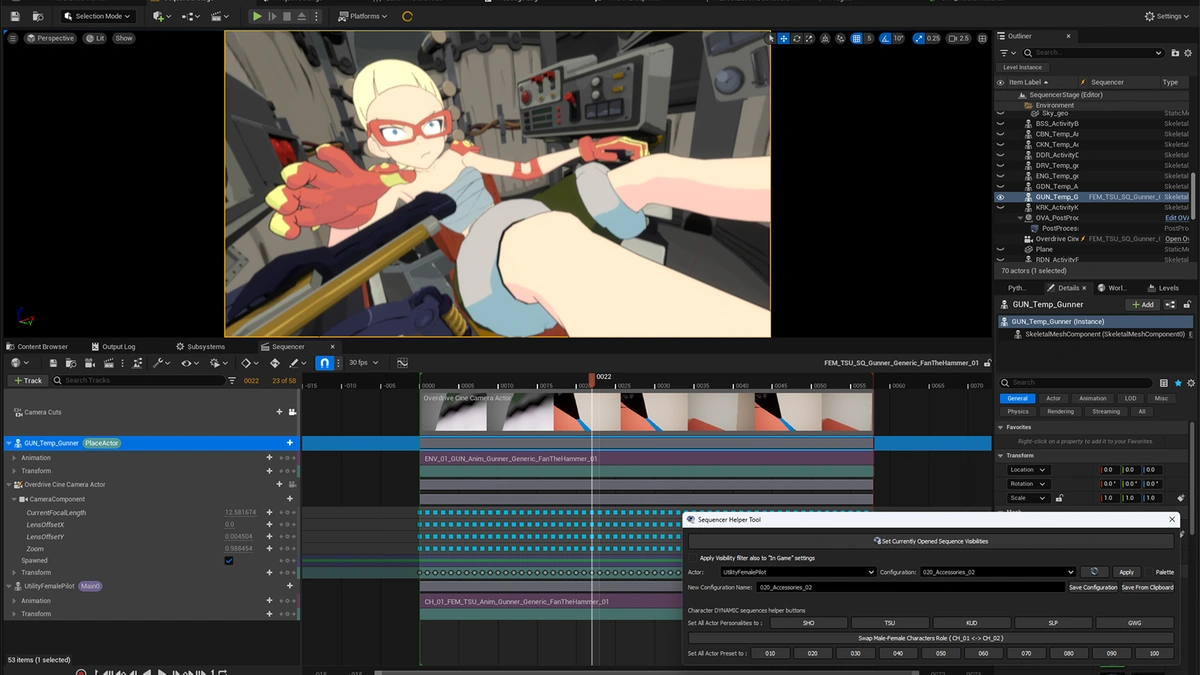The width and height of the screenshot is (1200, 675).
Task: Click the Save icon in main toolbar
Action: coord(15,16)
